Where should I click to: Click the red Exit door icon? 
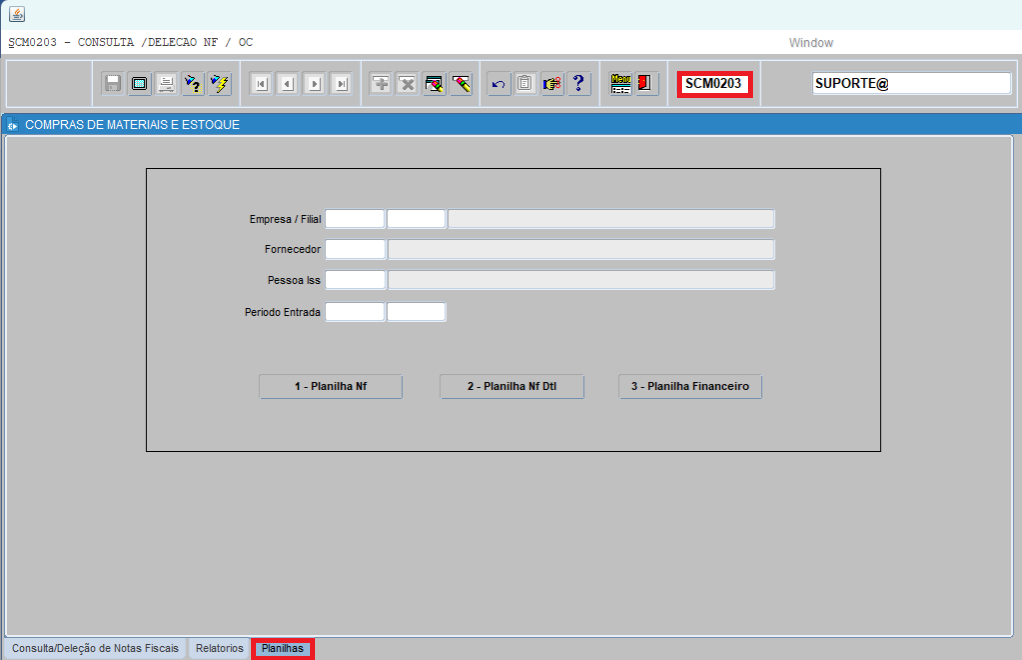(645, 84)
